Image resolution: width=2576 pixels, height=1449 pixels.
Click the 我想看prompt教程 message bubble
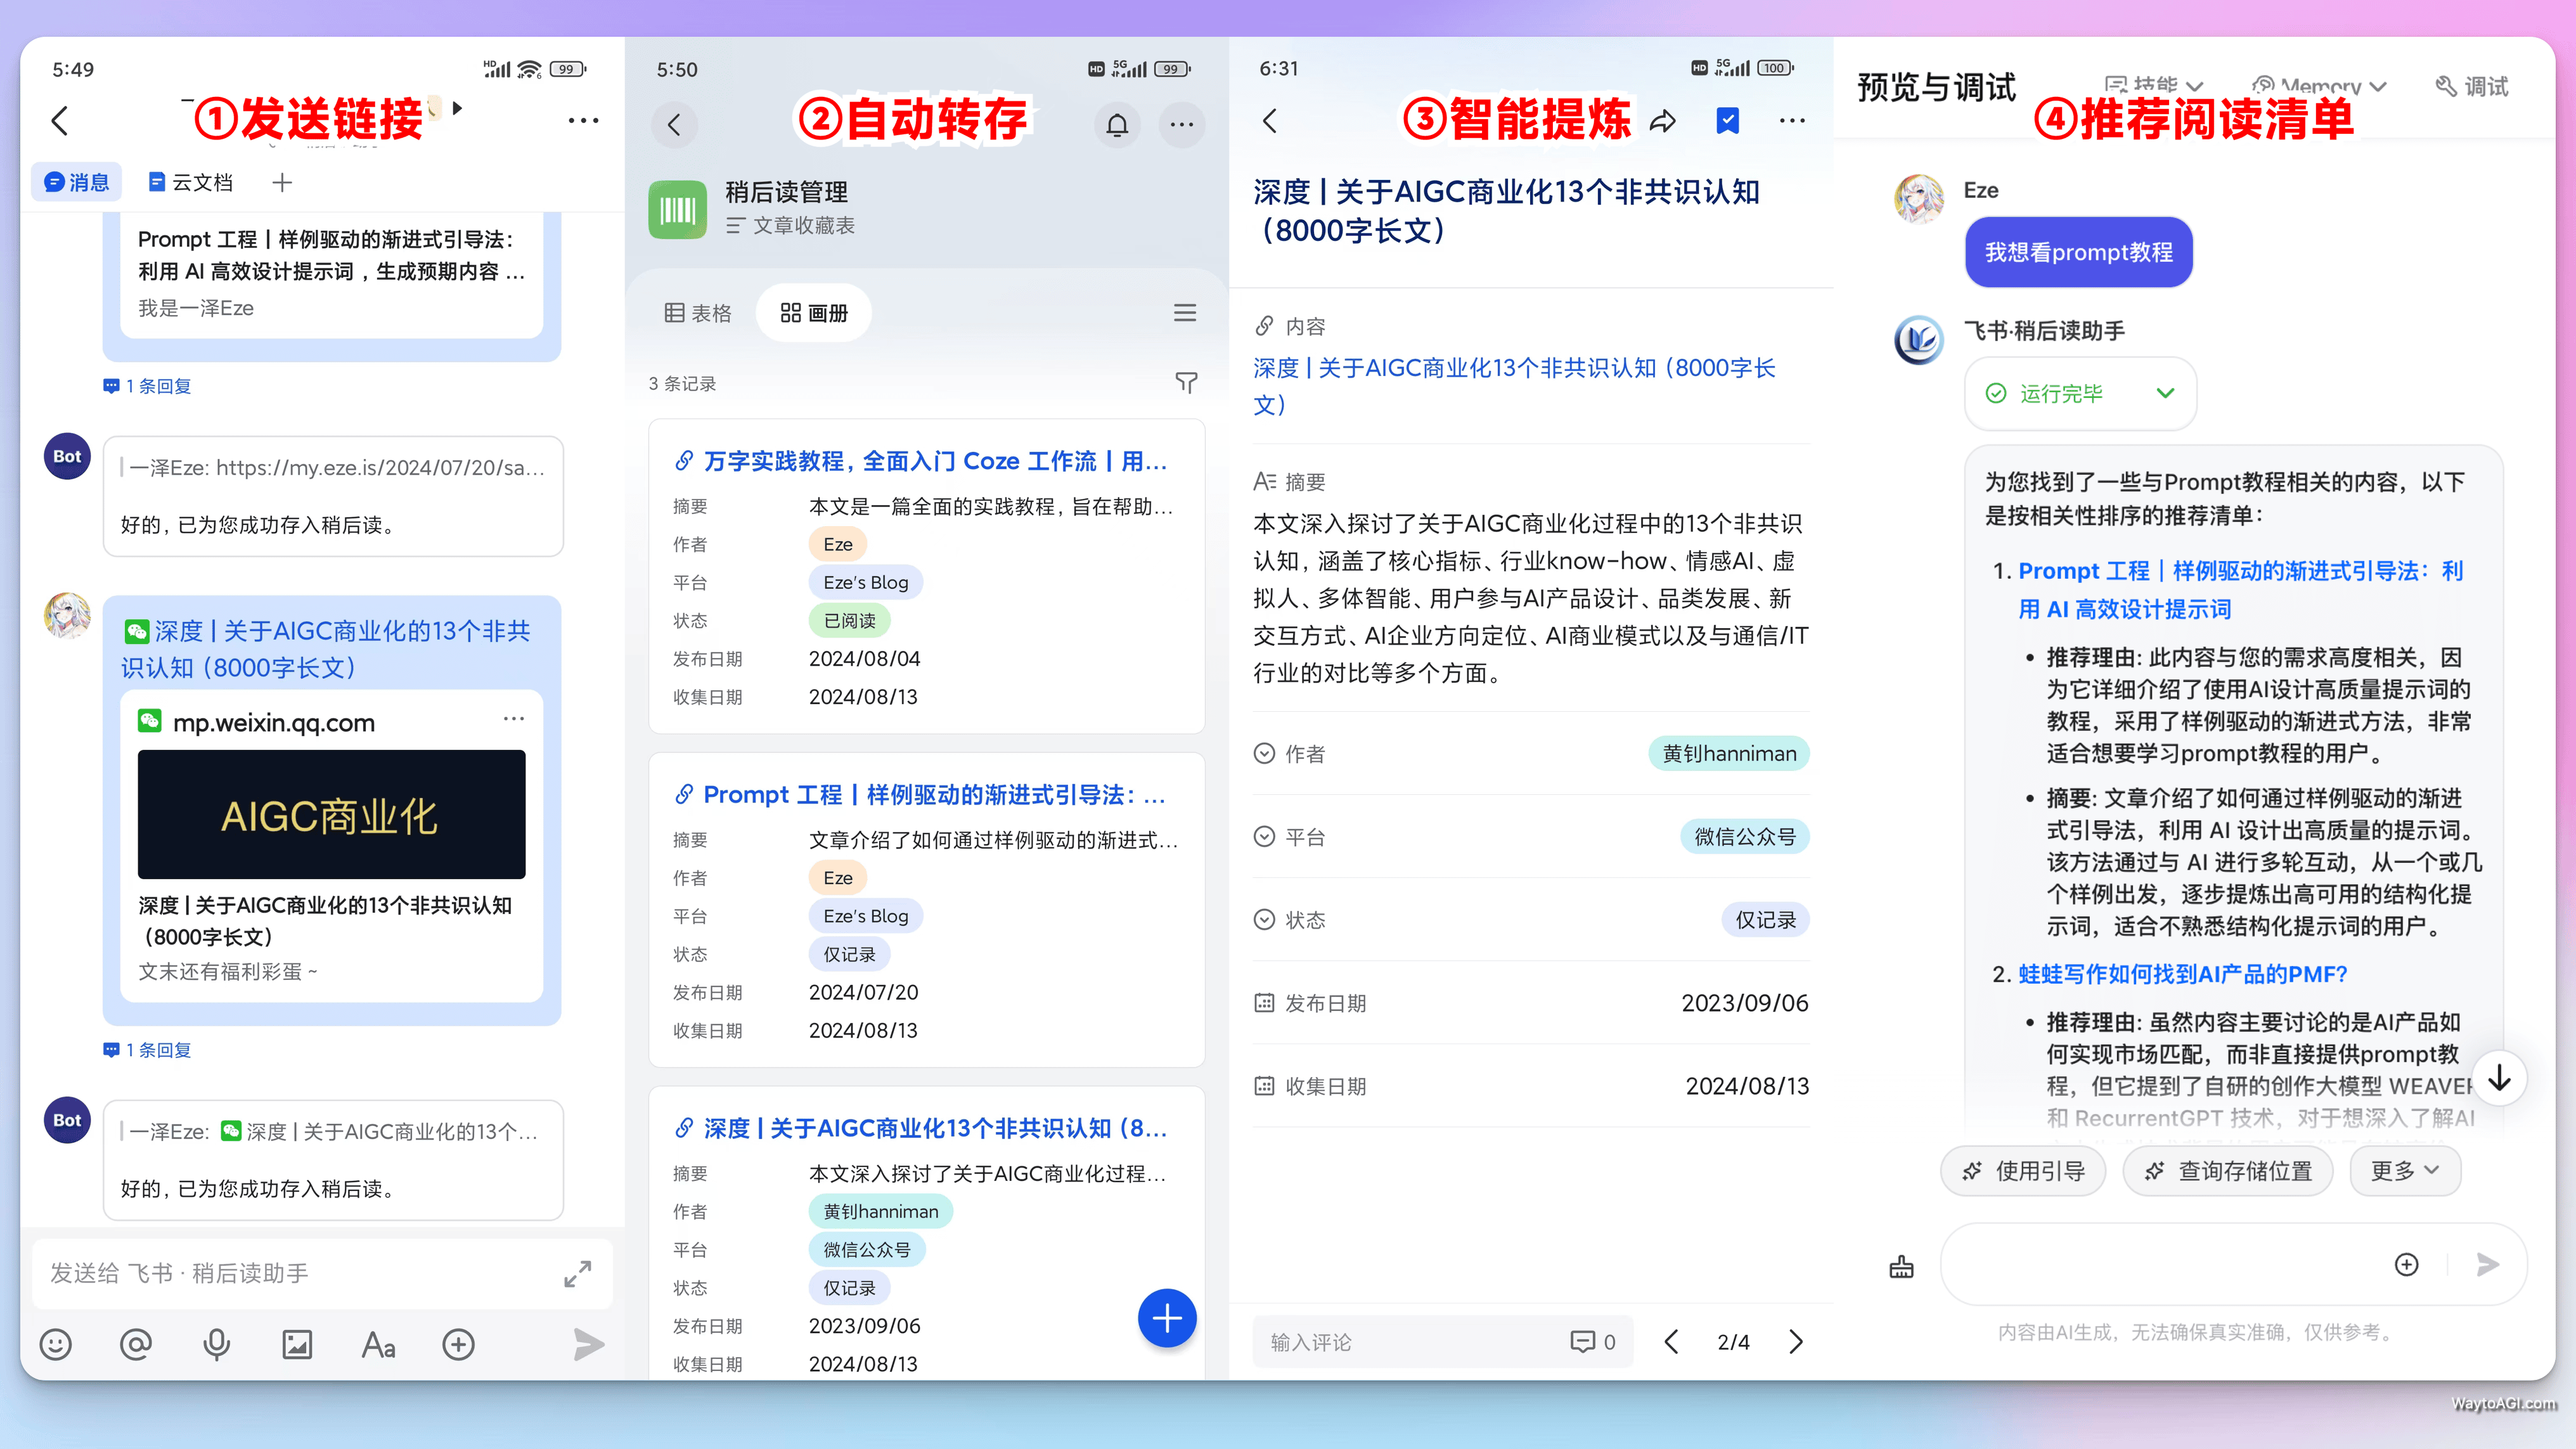point(2079,252)
